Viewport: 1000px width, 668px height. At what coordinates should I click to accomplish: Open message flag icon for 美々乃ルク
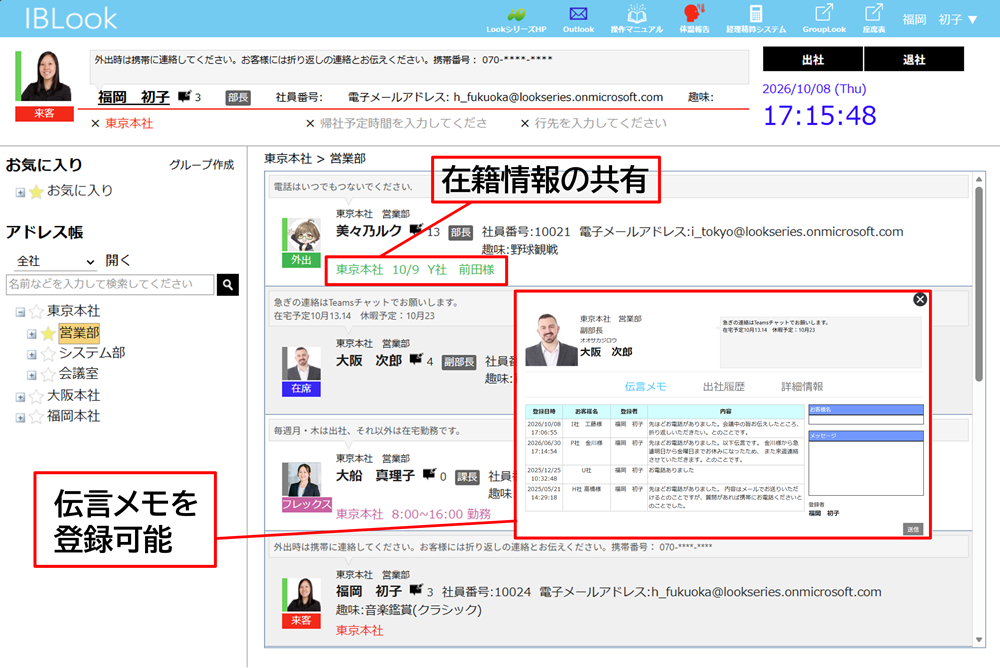[416, 229]
